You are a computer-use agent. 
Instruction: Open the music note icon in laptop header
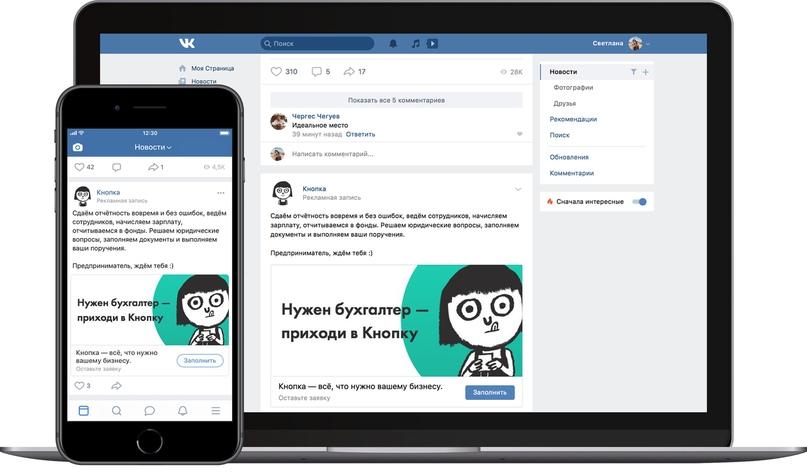click(x=416, y=44)
